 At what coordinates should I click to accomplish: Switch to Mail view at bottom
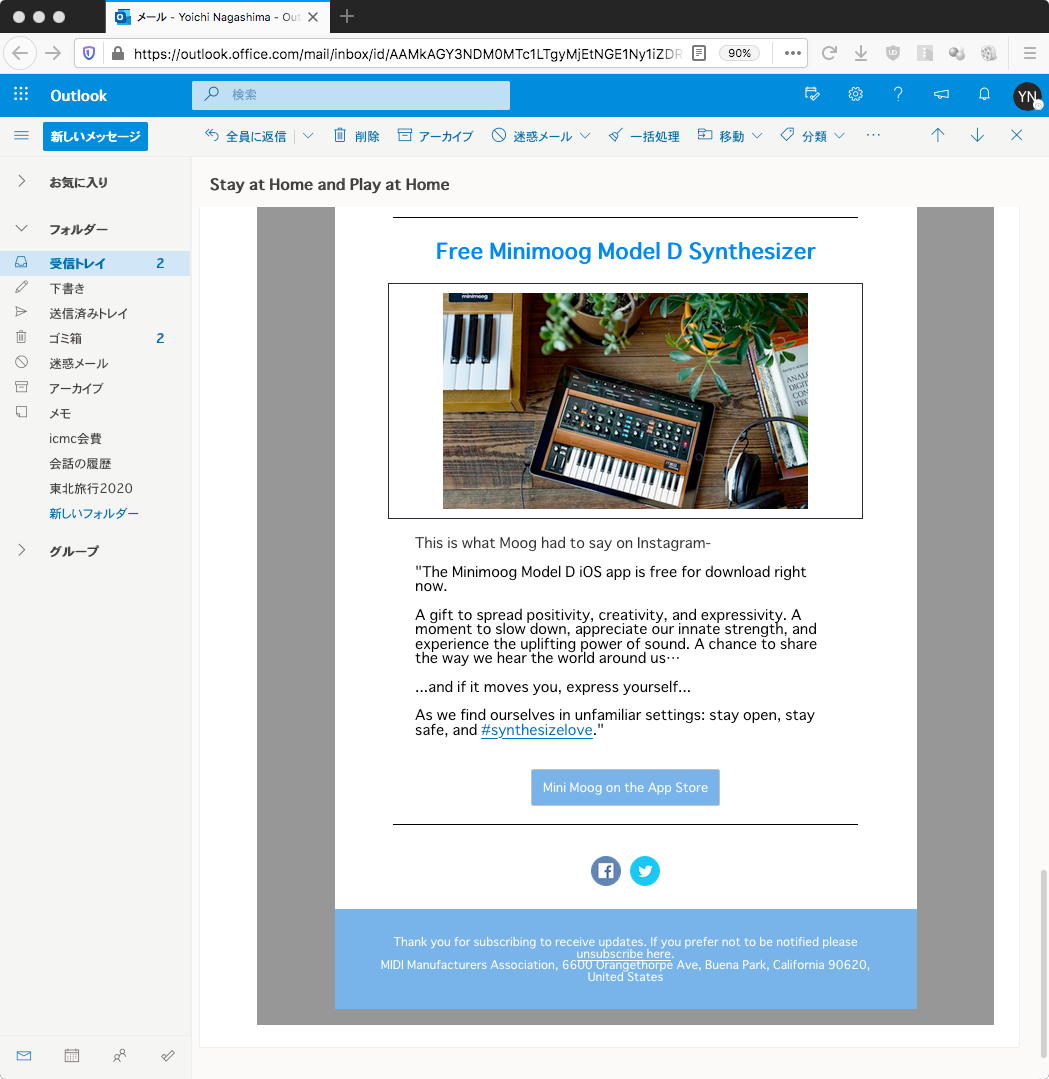[x=24, y=1055]
